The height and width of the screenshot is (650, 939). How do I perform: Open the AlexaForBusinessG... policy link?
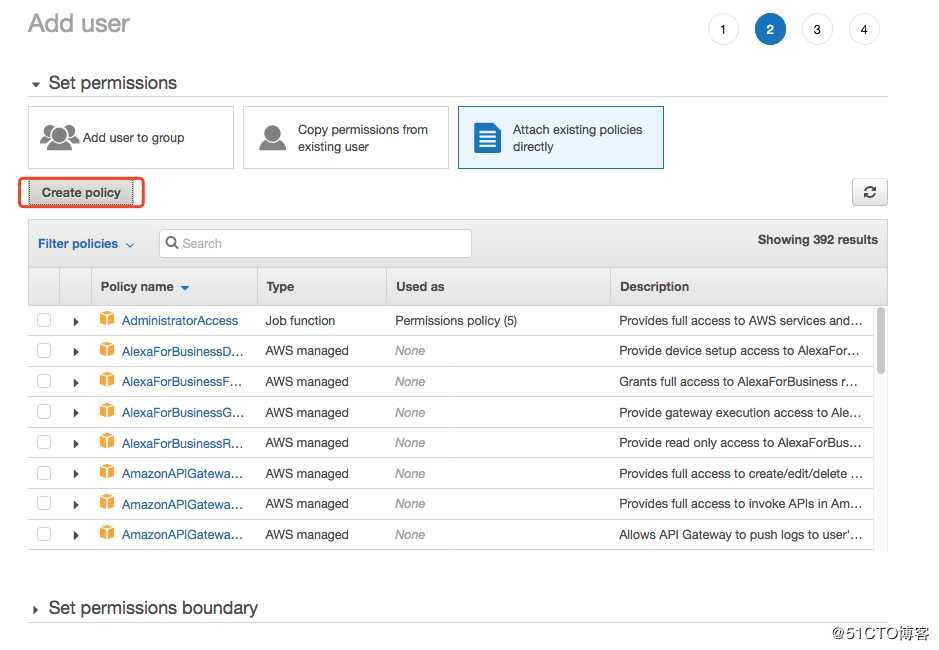[183, 413]
